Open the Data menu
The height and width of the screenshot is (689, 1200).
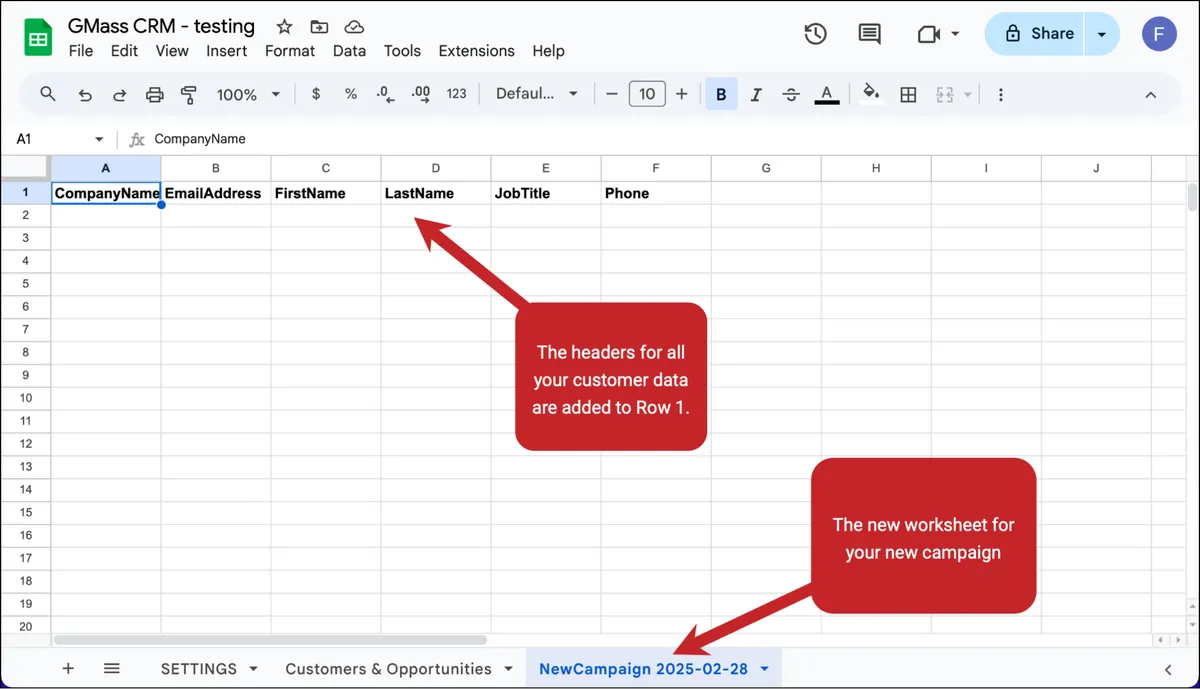click(349, 51)
